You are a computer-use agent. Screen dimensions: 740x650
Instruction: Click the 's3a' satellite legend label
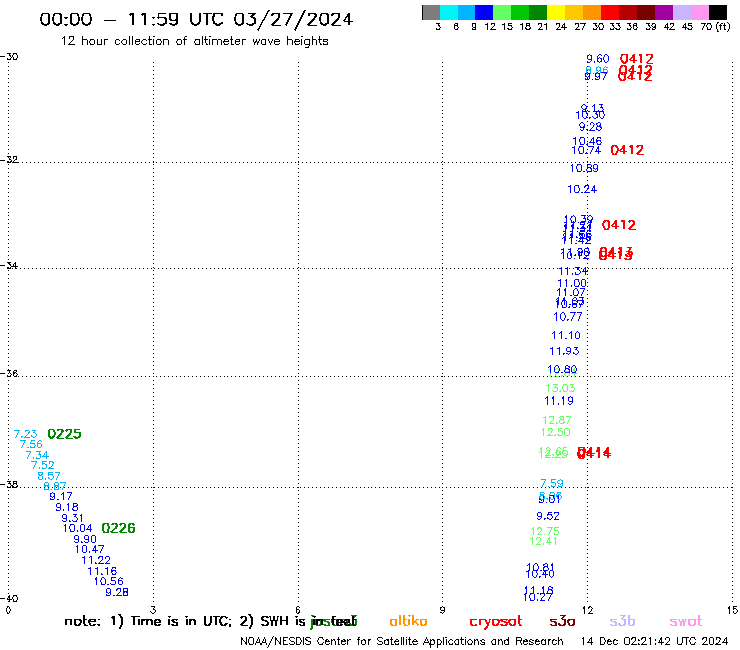[x=562, y=622]
